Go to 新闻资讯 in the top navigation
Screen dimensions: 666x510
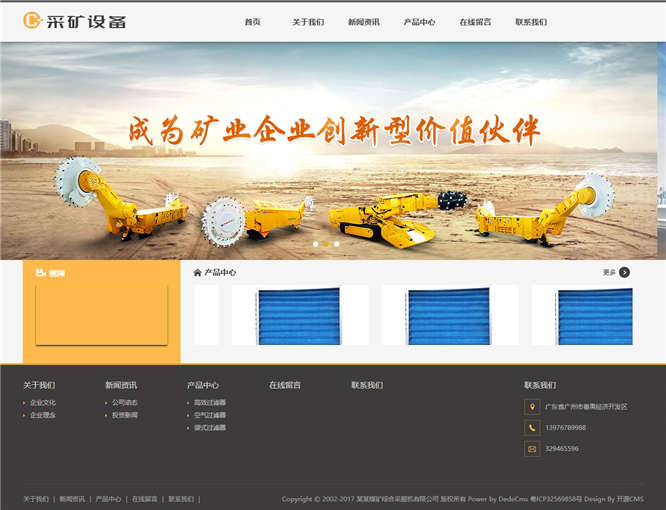(364, 22)
